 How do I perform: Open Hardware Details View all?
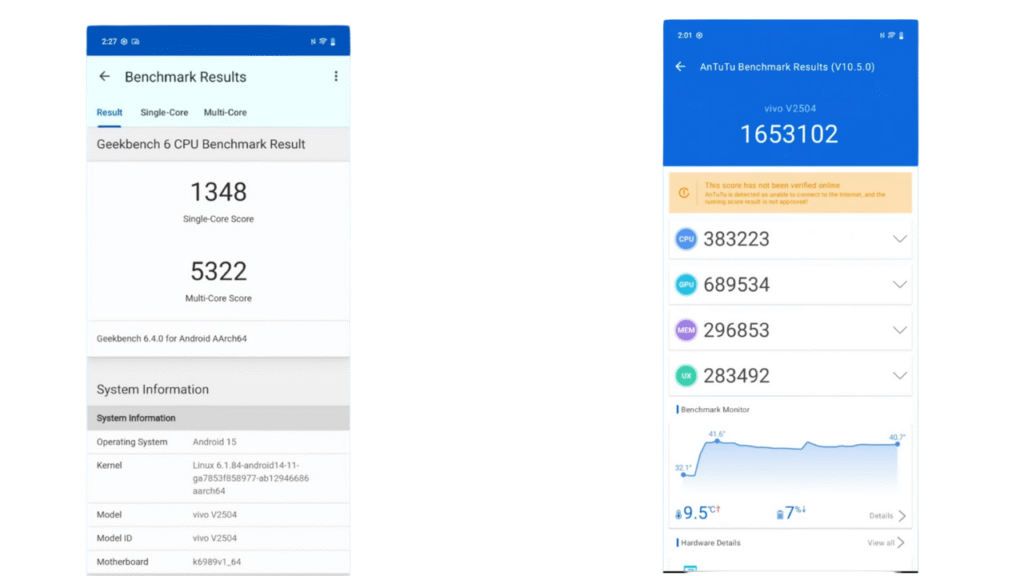886,543
